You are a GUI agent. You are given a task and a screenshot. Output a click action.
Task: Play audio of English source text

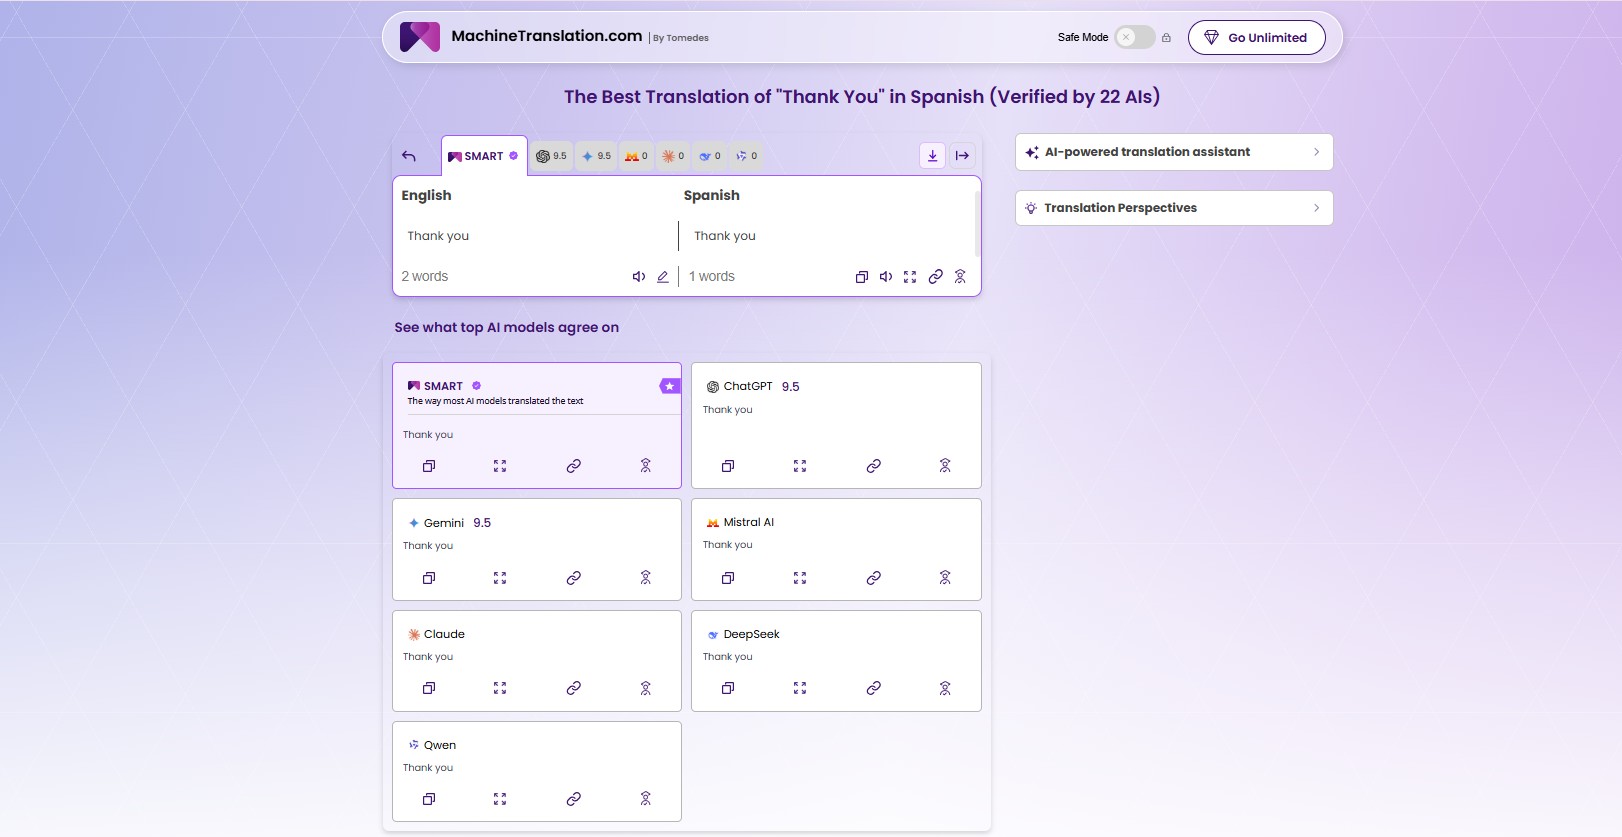click(639, 277)
